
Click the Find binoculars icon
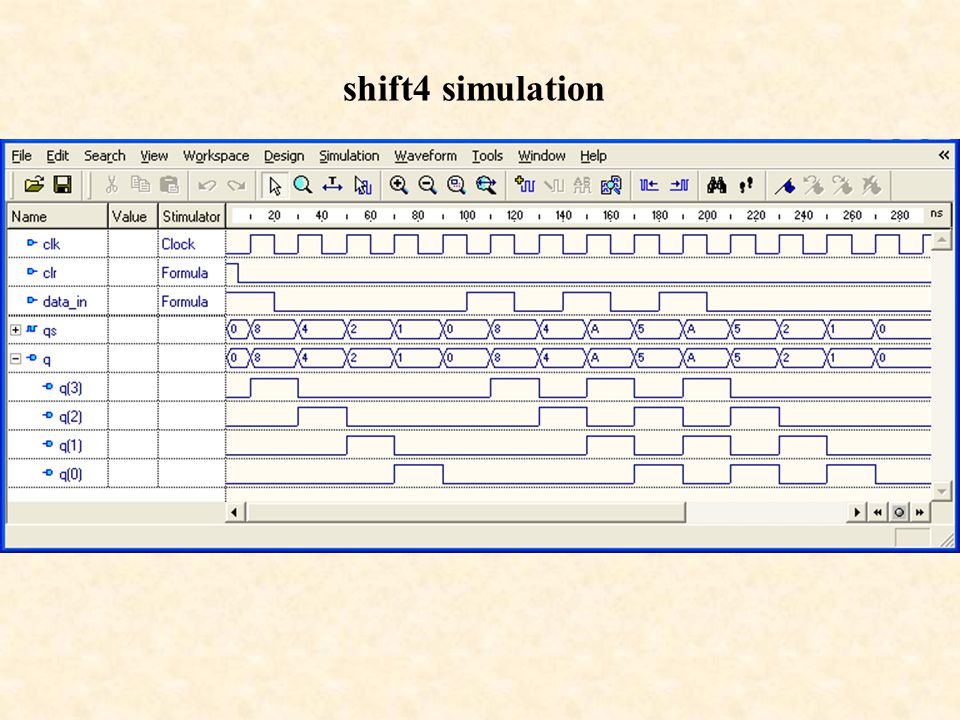pyautogui.click(x=716, y=185)
